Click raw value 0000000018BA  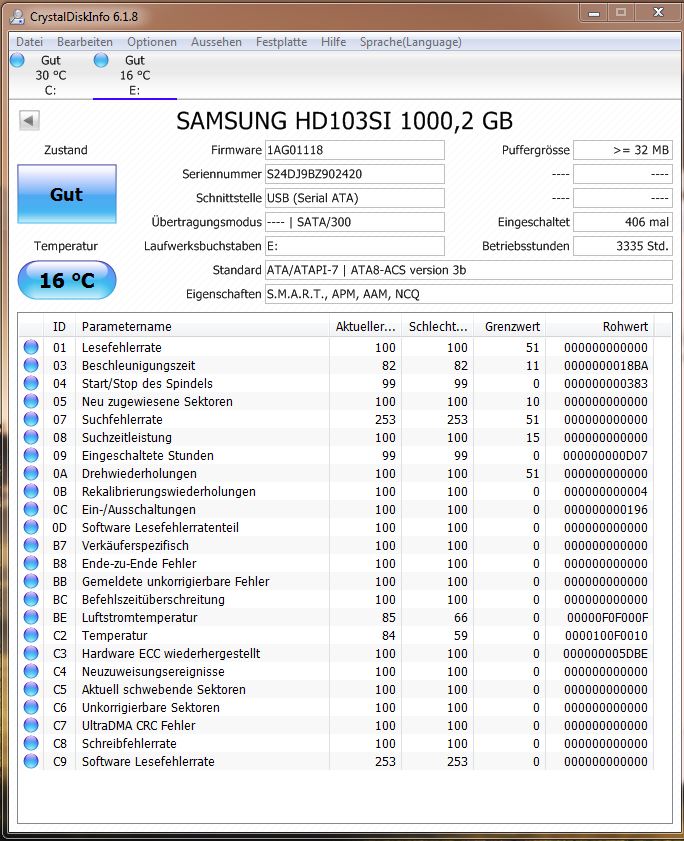click(x=606, y=365)
